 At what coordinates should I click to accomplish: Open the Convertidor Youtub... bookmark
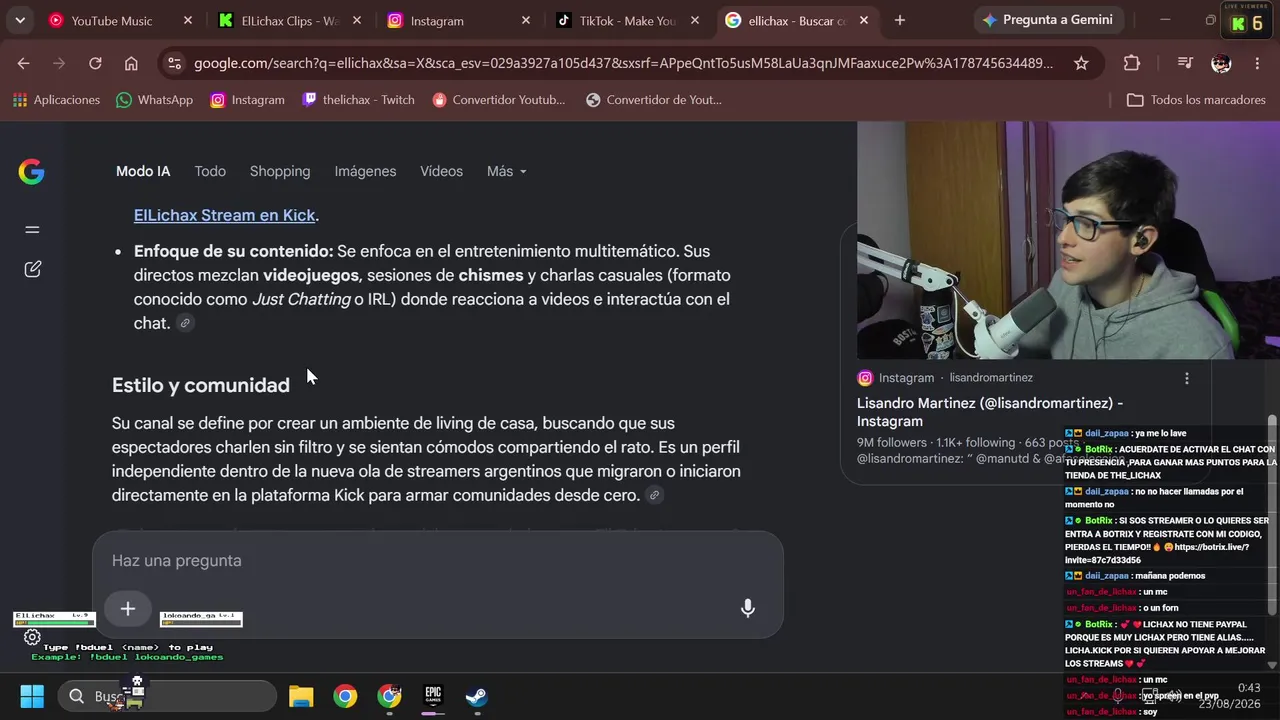tap(498, 100)
